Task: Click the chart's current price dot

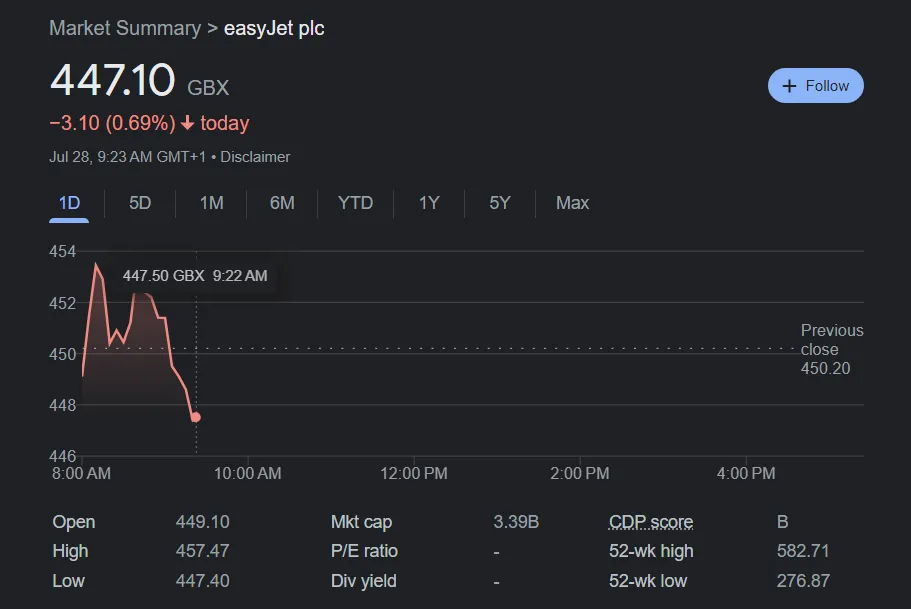Action: (196, 417)
